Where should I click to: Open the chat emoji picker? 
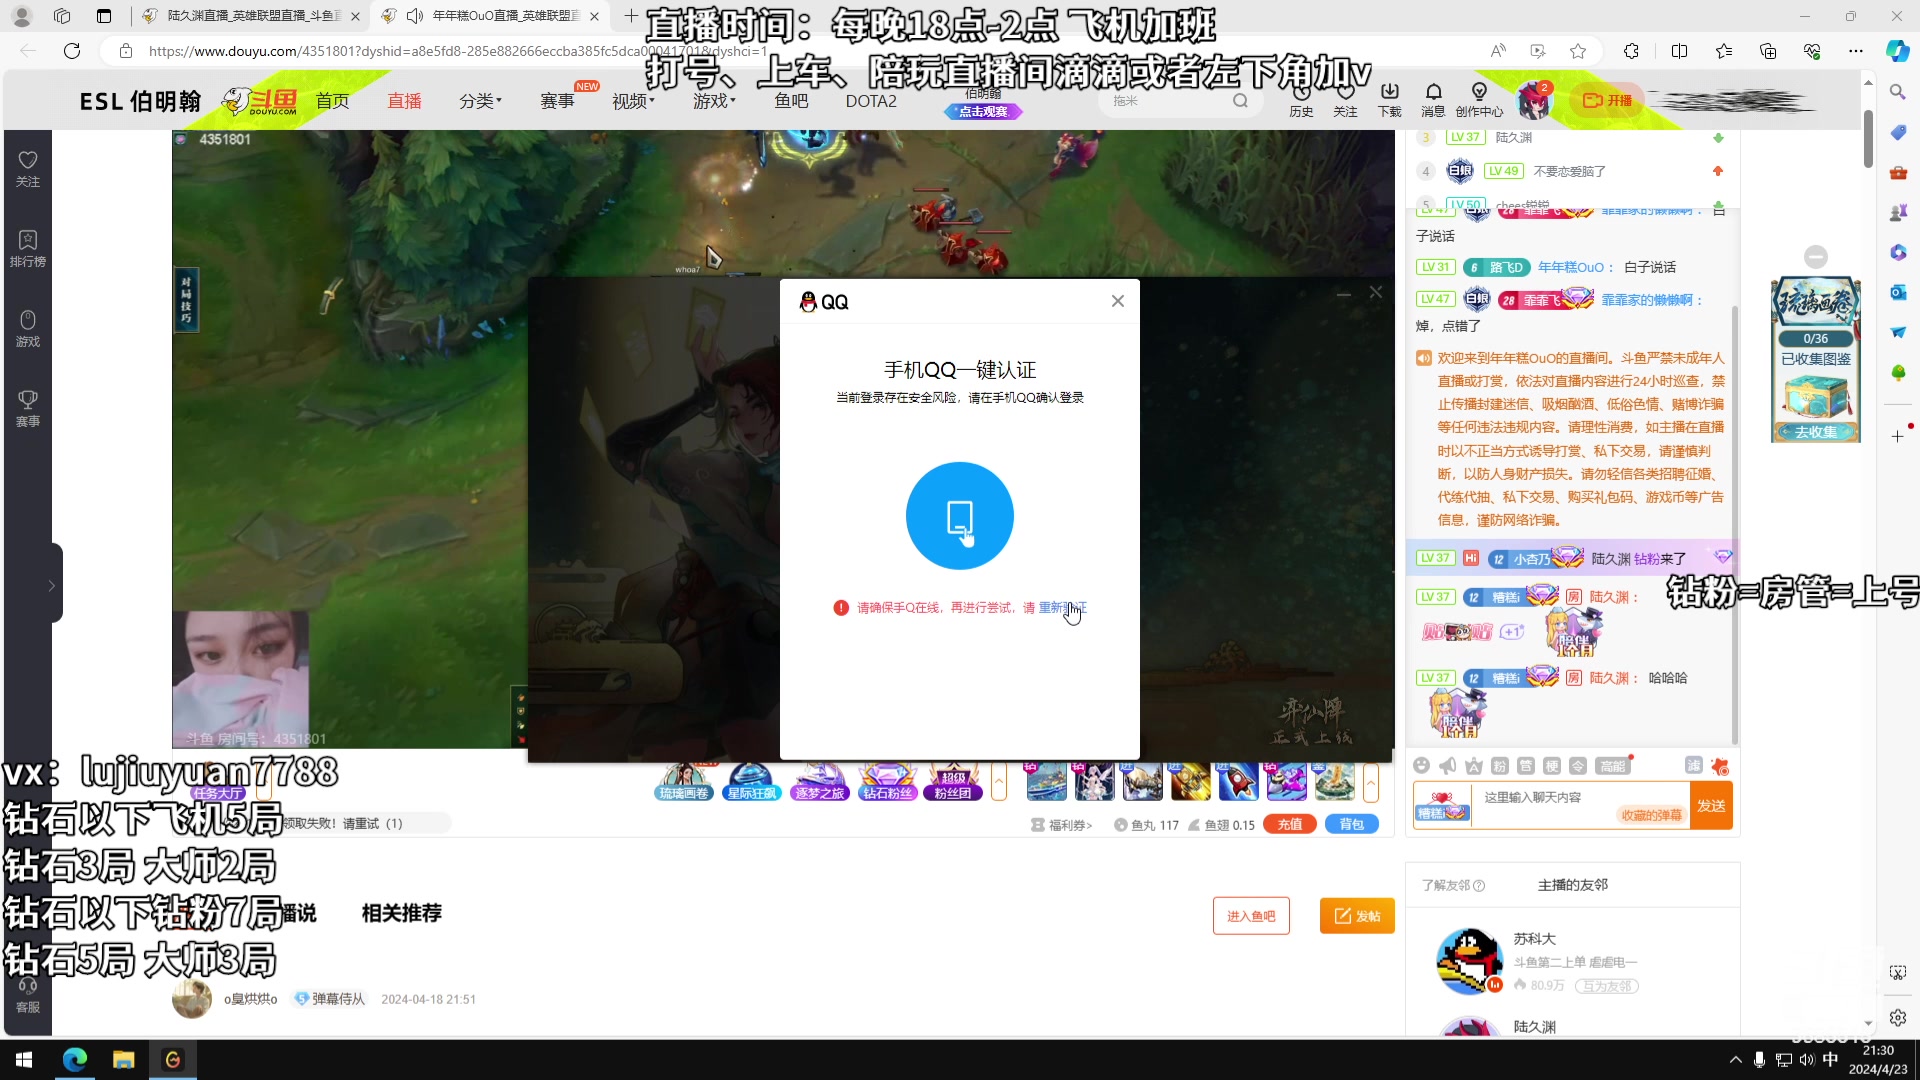(x=1421, y=766)
